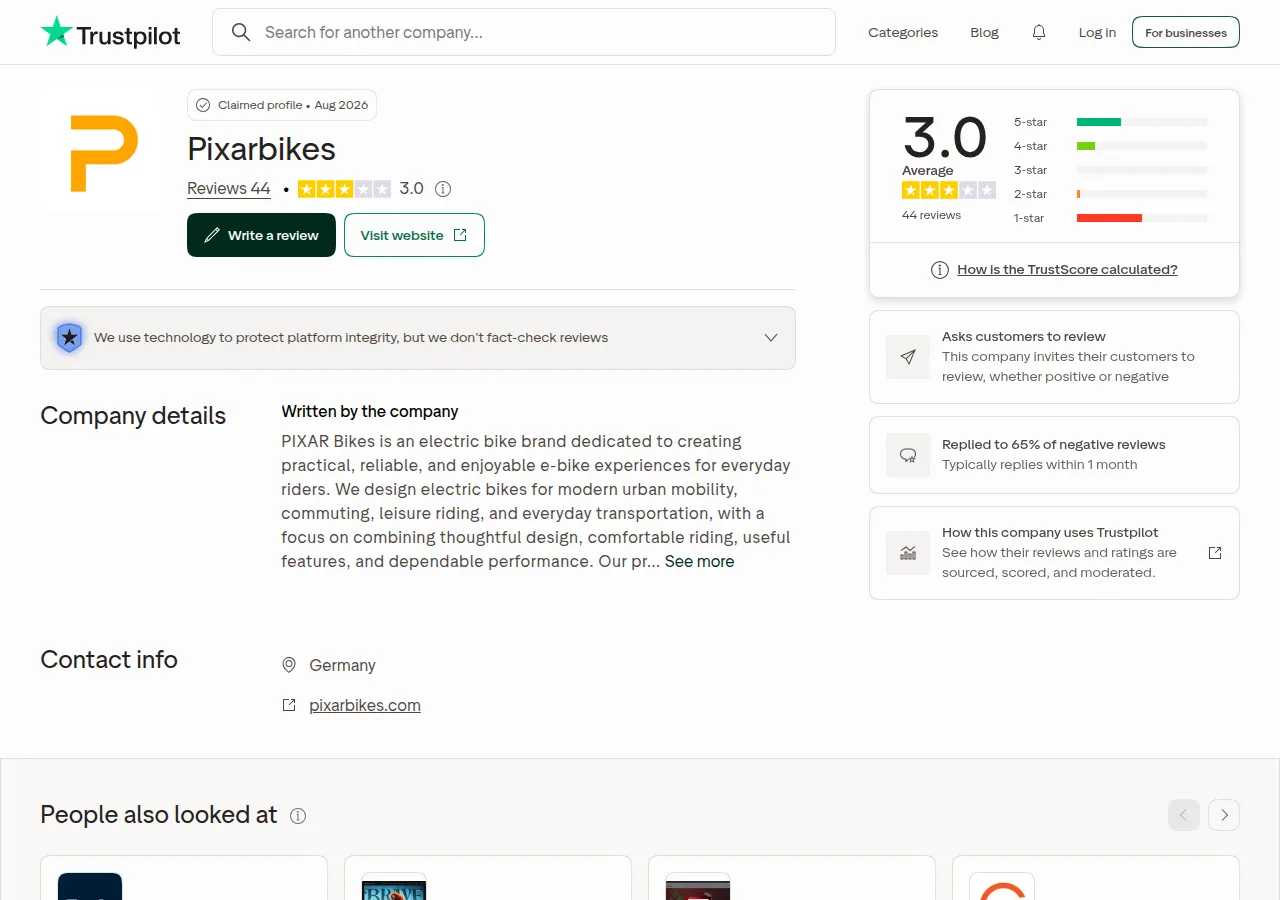Open the notifications bell
1280x900 pixels.
[1039, 32]
